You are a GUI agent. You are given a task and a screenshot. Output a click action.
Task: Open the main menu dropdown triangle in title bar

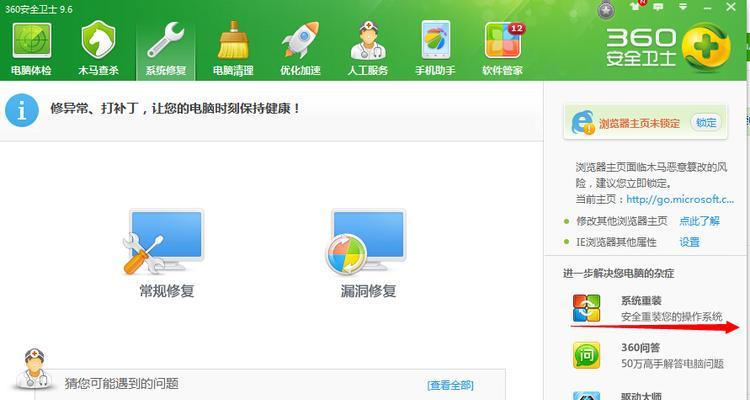pos(683,7)
